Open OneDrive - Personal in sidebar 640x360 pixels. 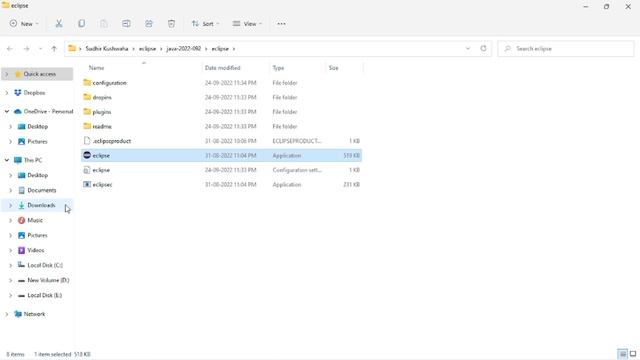pos(48,111)
